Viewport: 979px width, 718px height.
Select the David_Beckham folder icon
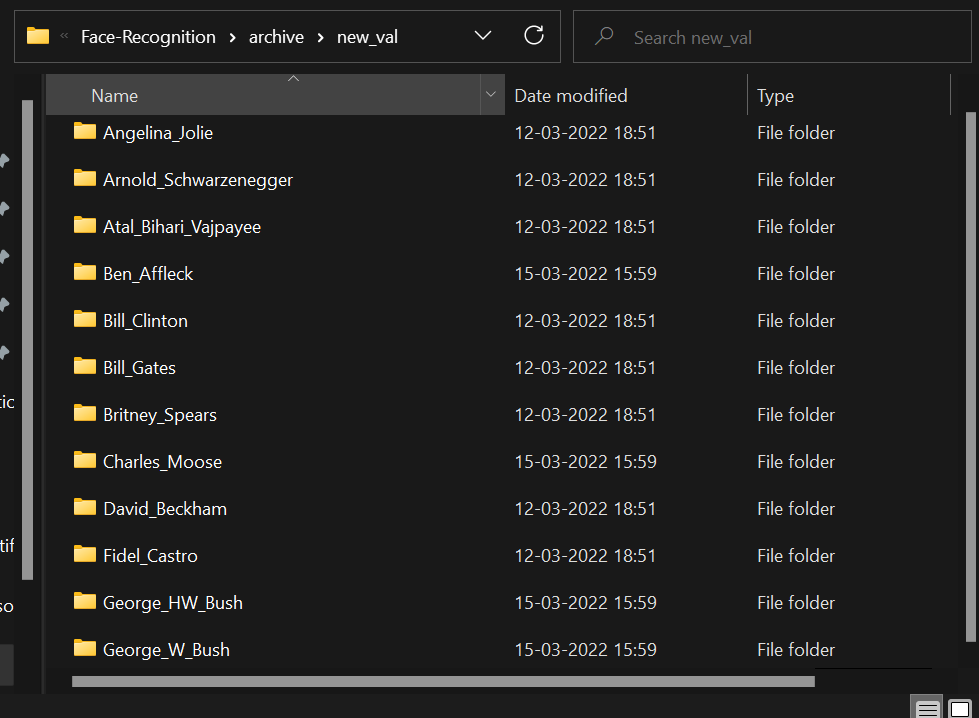coord(85,508)
